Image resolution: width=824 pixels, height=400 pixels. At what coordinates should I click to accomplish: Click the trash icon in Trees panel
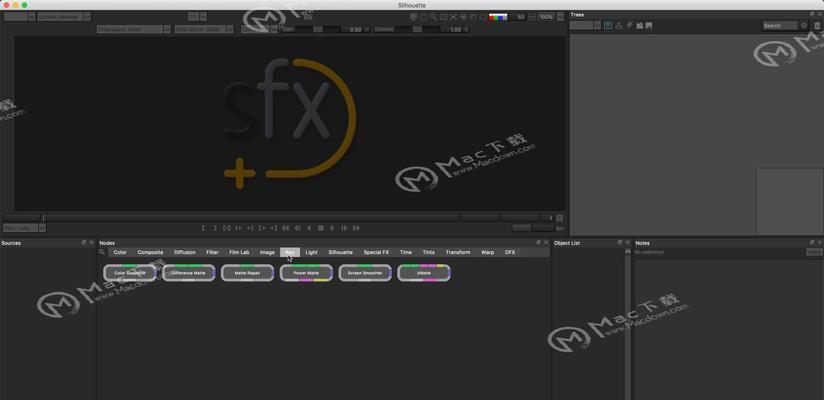point(817,25)
